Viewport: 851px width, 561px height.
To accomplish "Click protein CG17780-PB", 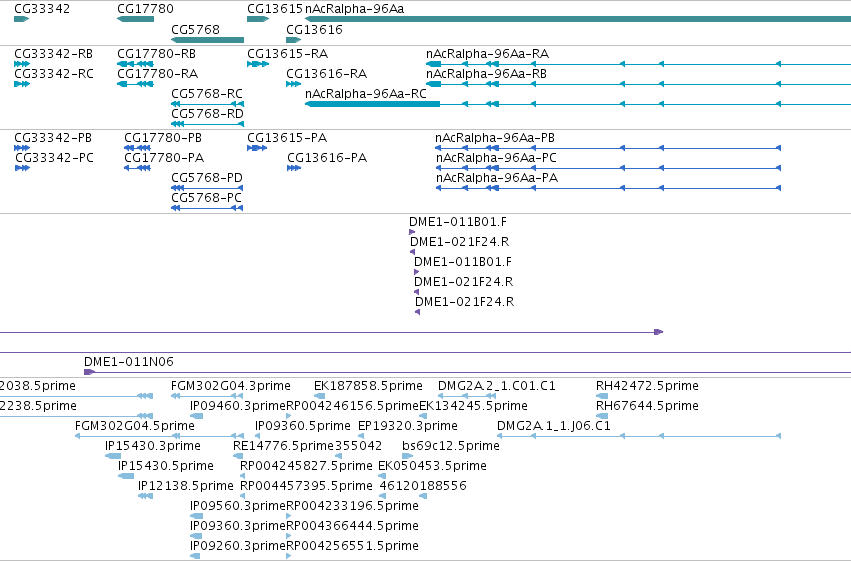I will tap(137, 148).
